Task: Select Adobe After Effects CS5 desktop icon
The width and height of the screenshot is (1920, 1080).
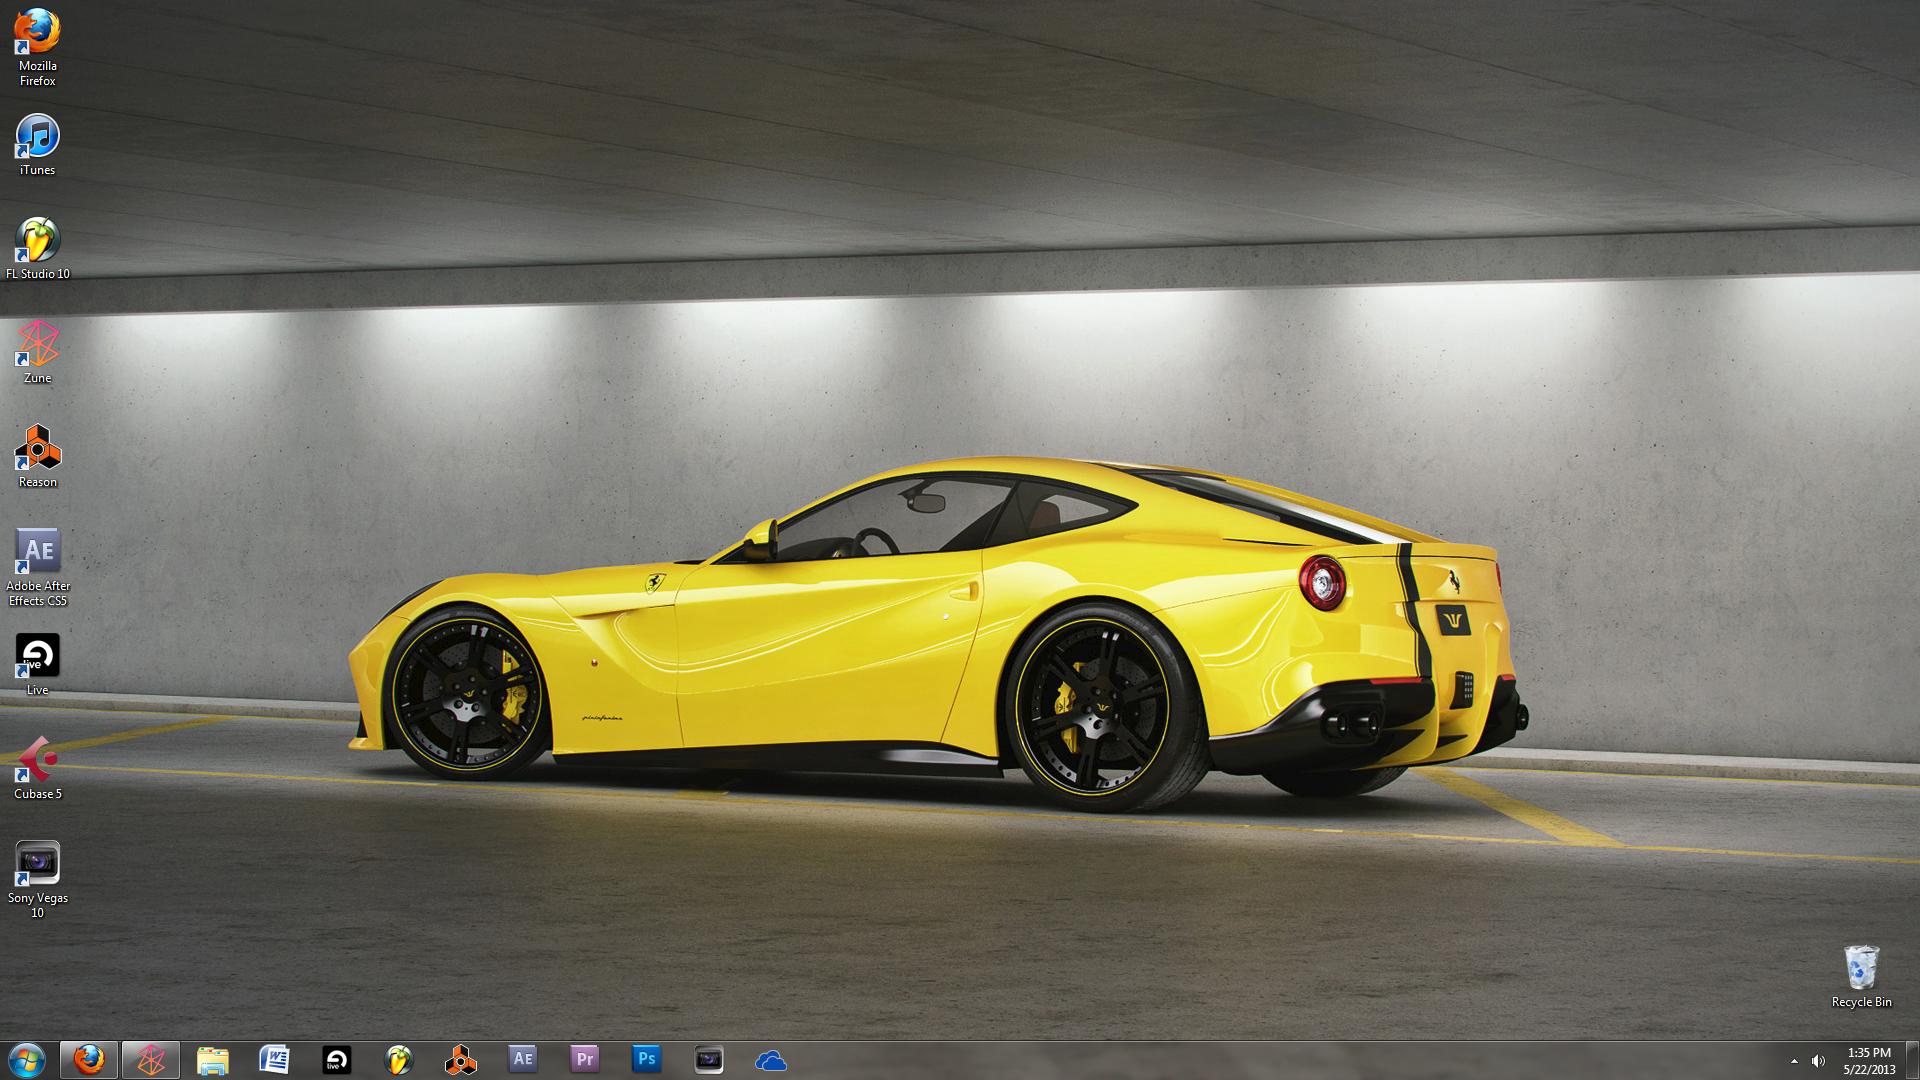Action: click(38, 566)
